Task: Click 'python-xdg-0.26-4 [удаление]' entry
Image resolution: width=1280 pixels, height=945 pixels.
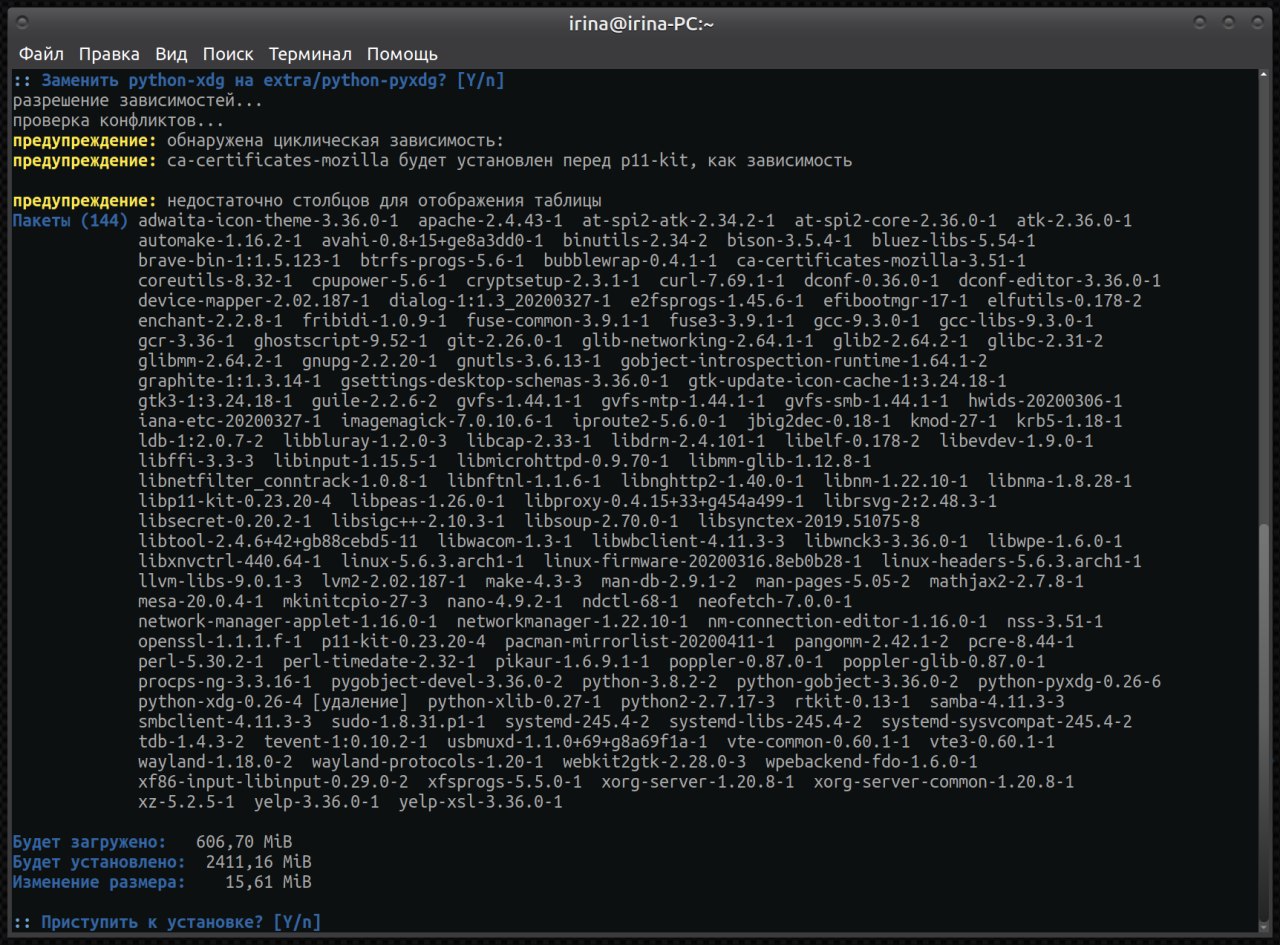Action: tap(273, 700)
